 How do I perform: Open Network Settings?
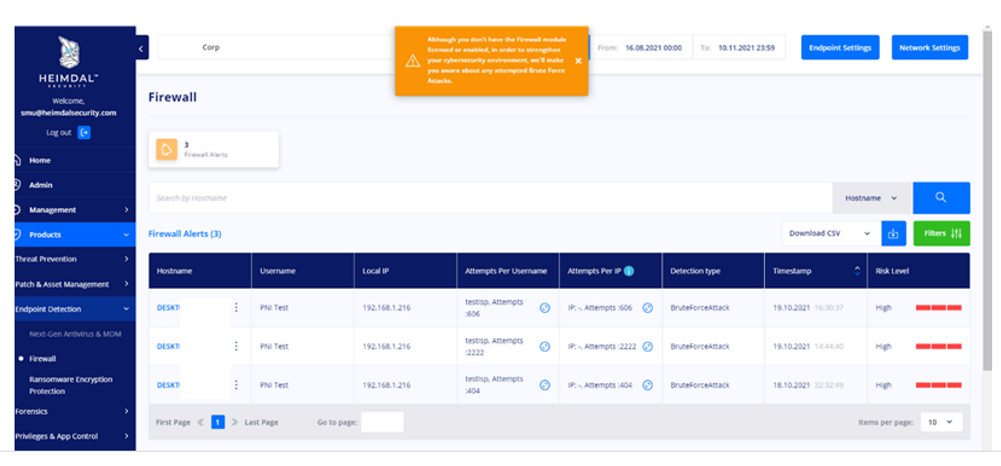click(930, 48)
